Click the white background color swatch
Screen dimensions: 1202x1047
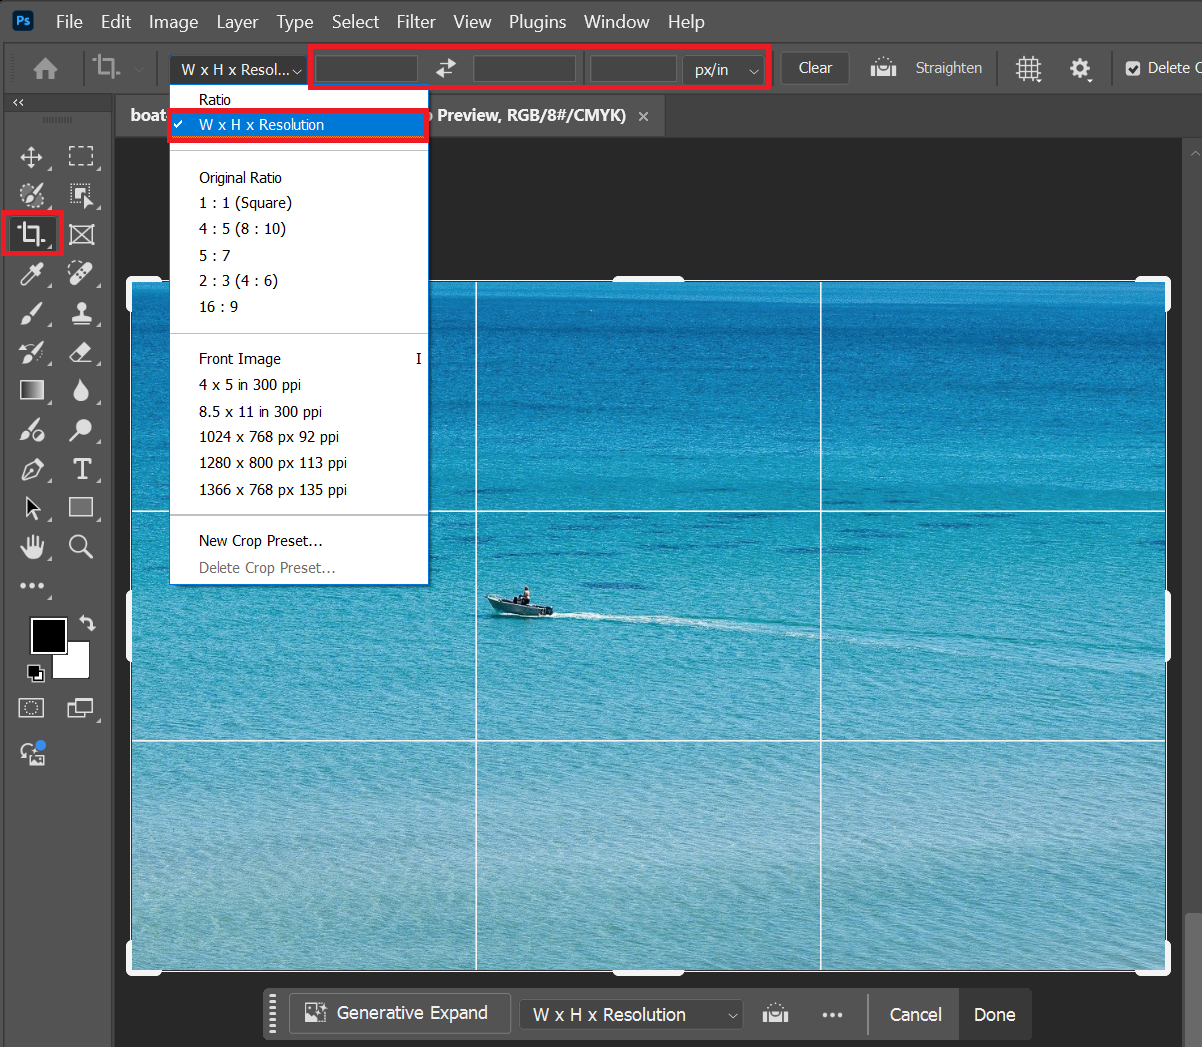76,665
